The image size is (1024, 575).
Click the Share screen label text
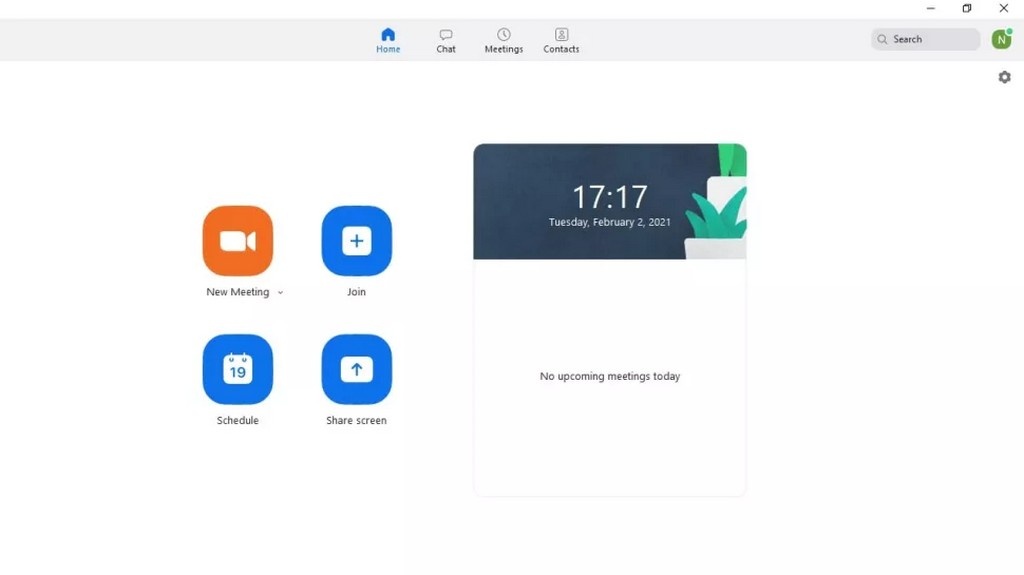[x=357, y=421]
